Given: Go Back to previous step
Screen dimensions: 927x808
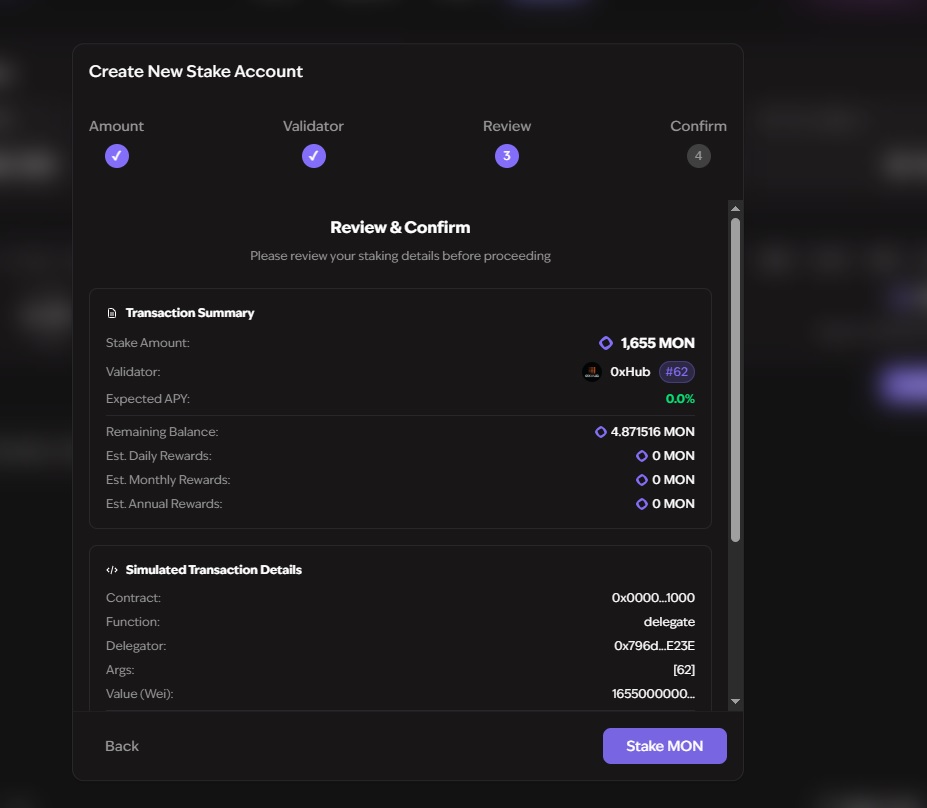Looking at the screenshot, I should click(x=122, y=746).
